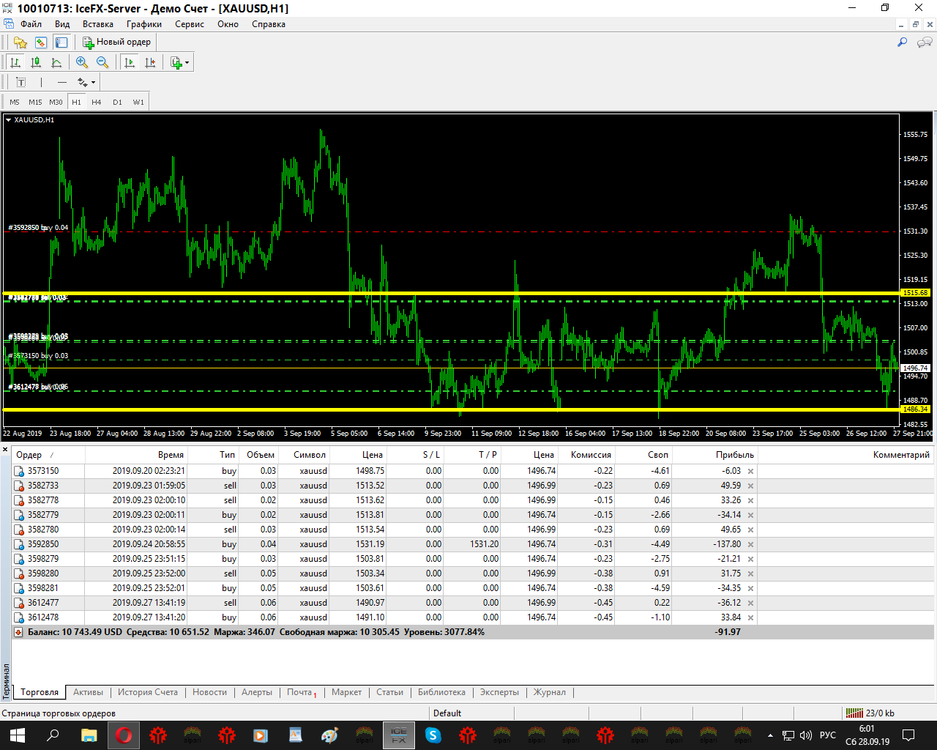Select the horizontal line drawing tool

pyautogui.click(x=62, y=82)
